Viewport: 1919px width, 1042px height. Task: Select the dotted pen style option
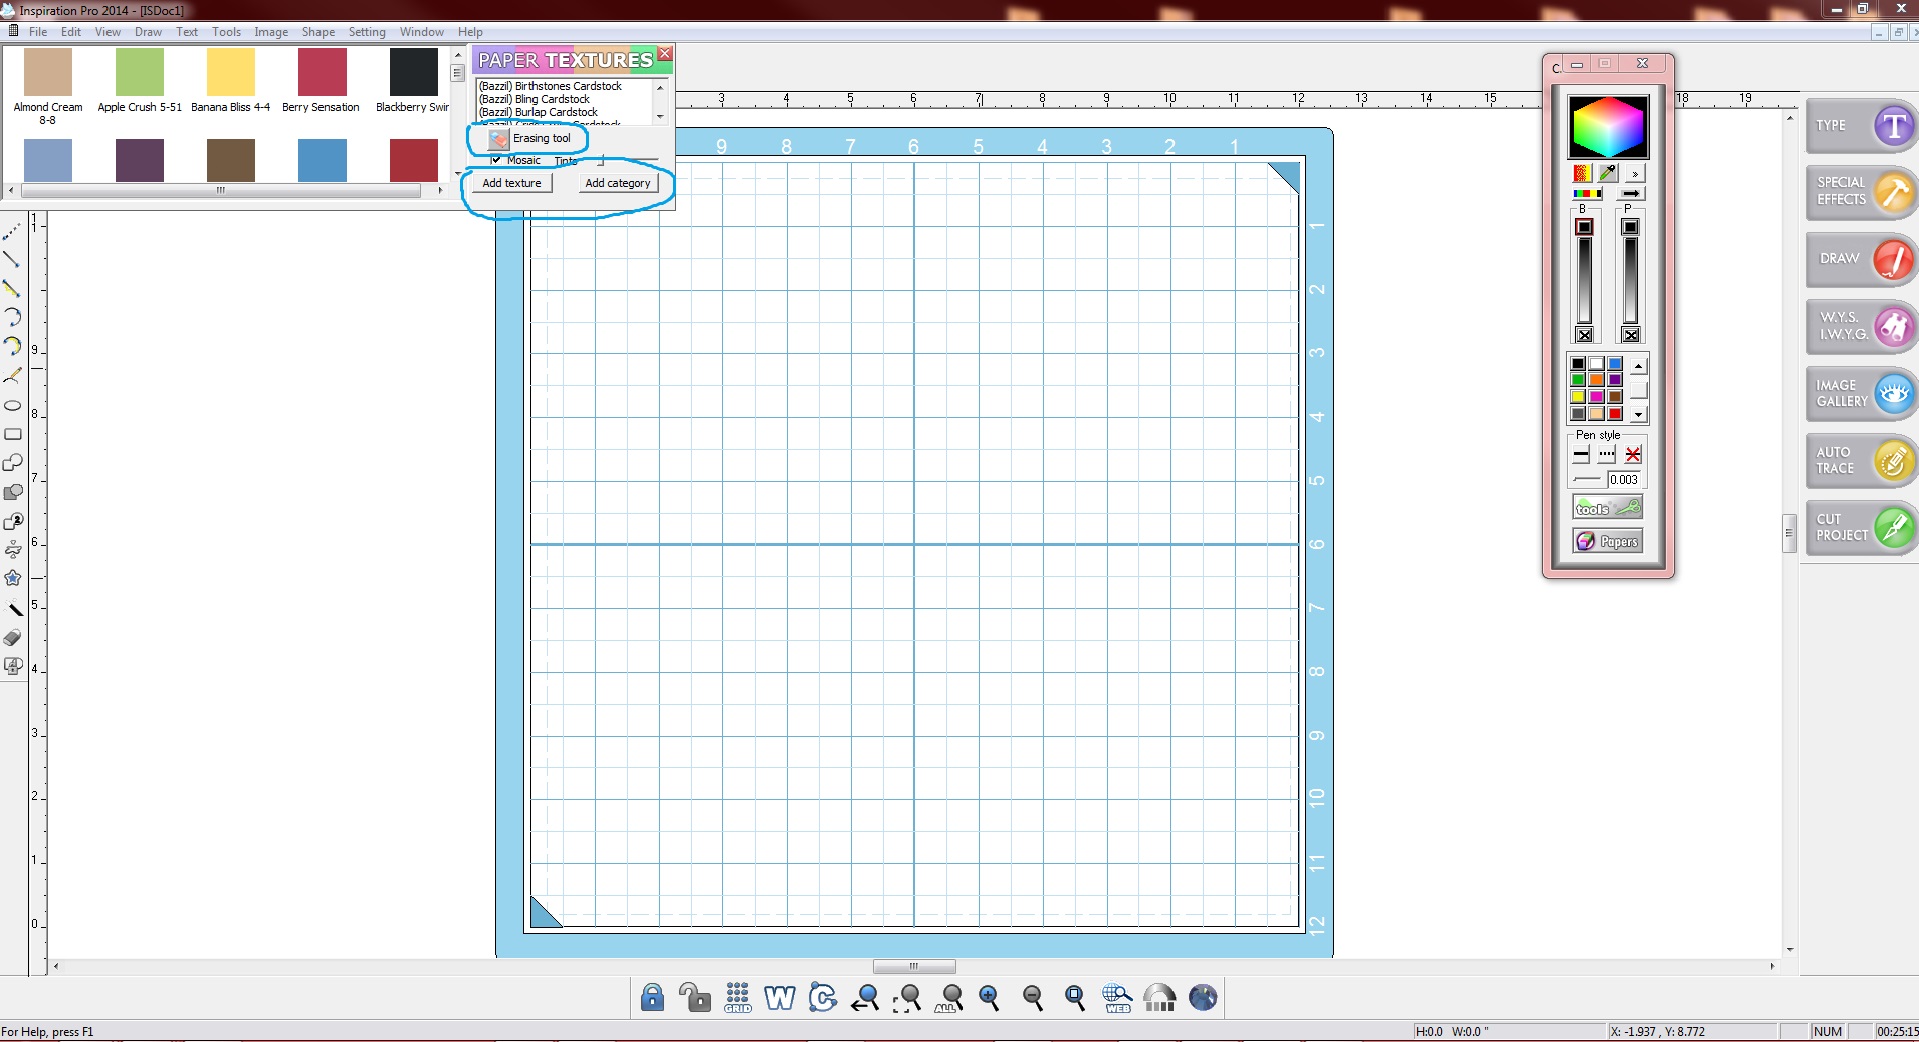pyautogui.click(x=1606, y=455)
